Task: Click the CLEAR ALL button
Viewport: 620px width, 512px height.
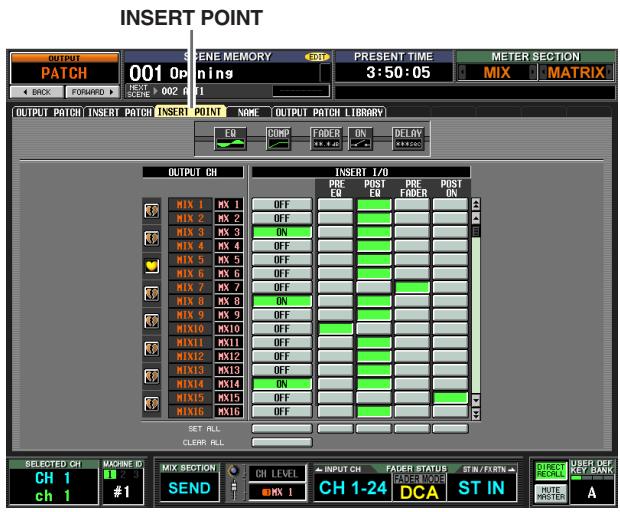Action: pyautogui.click(x=282, y=442)
